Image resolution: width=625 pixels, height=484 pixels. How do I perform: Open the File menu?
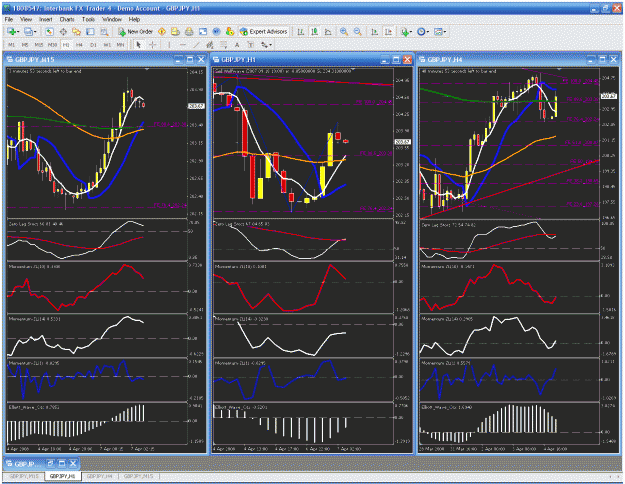point(9,19)
